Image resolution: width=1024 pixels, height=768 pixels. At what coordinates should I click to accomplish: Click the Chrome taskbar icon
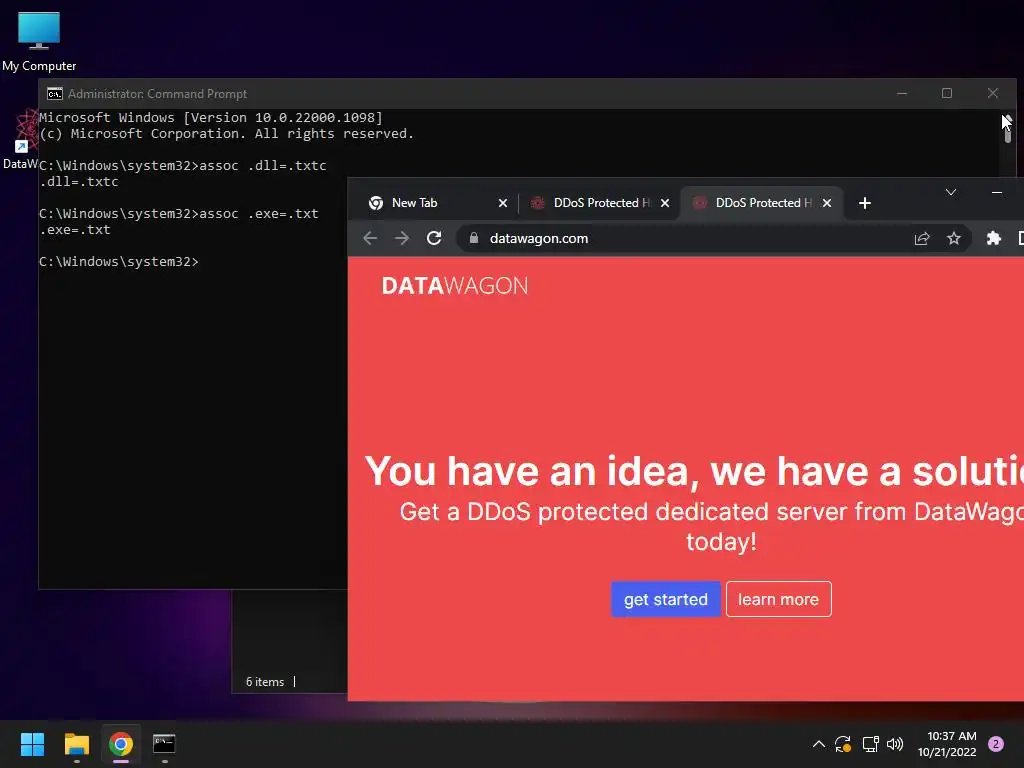(x=121, y=744)
